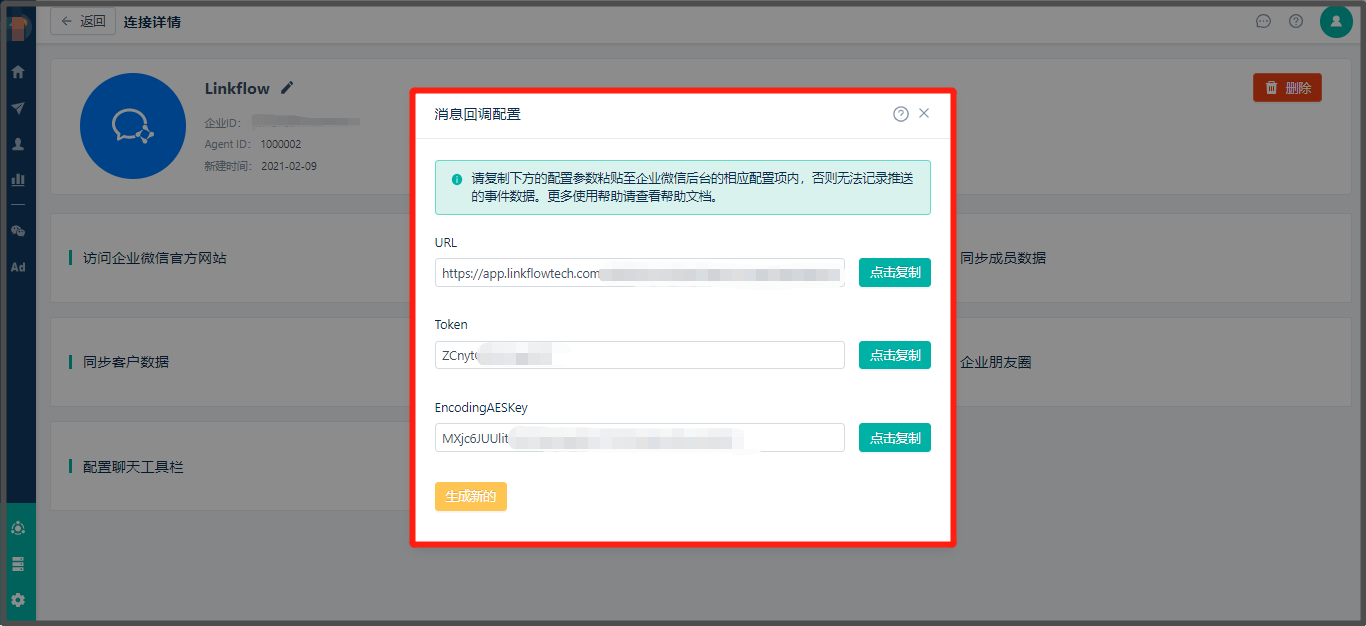Screen dimensions: 1366x626
Task: Click the blue Linkflow connection avatar
Action: coord(132,126)
